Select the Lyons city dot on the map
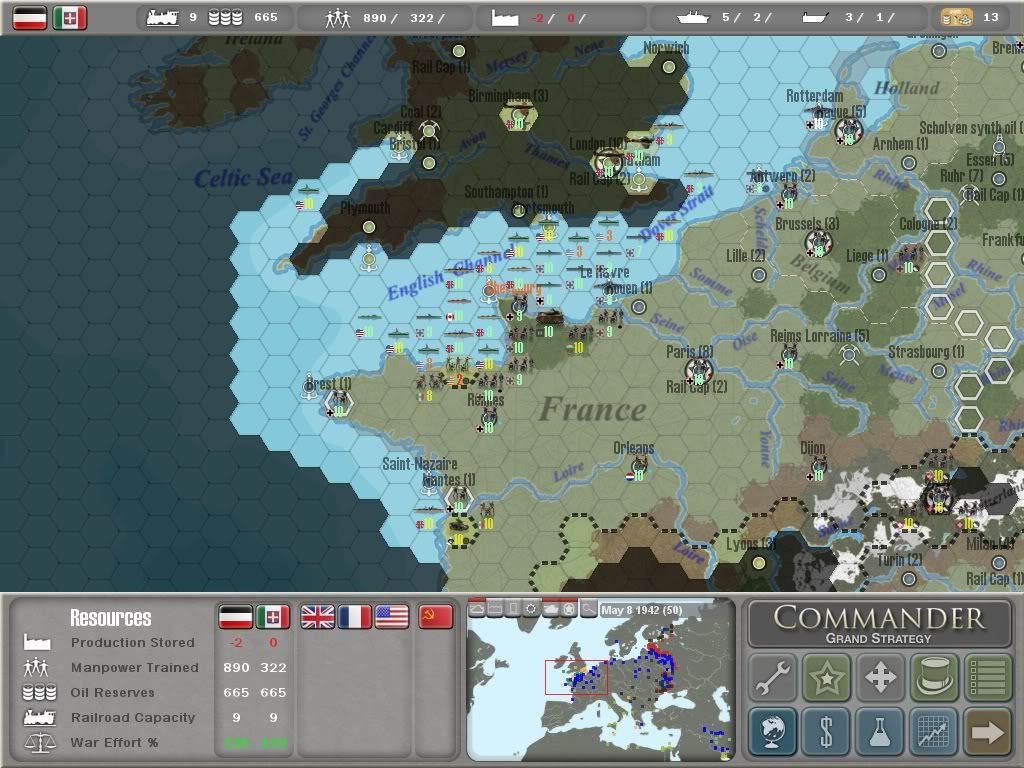The width and height of the screenshot is (1024, 768). point(759,563)
